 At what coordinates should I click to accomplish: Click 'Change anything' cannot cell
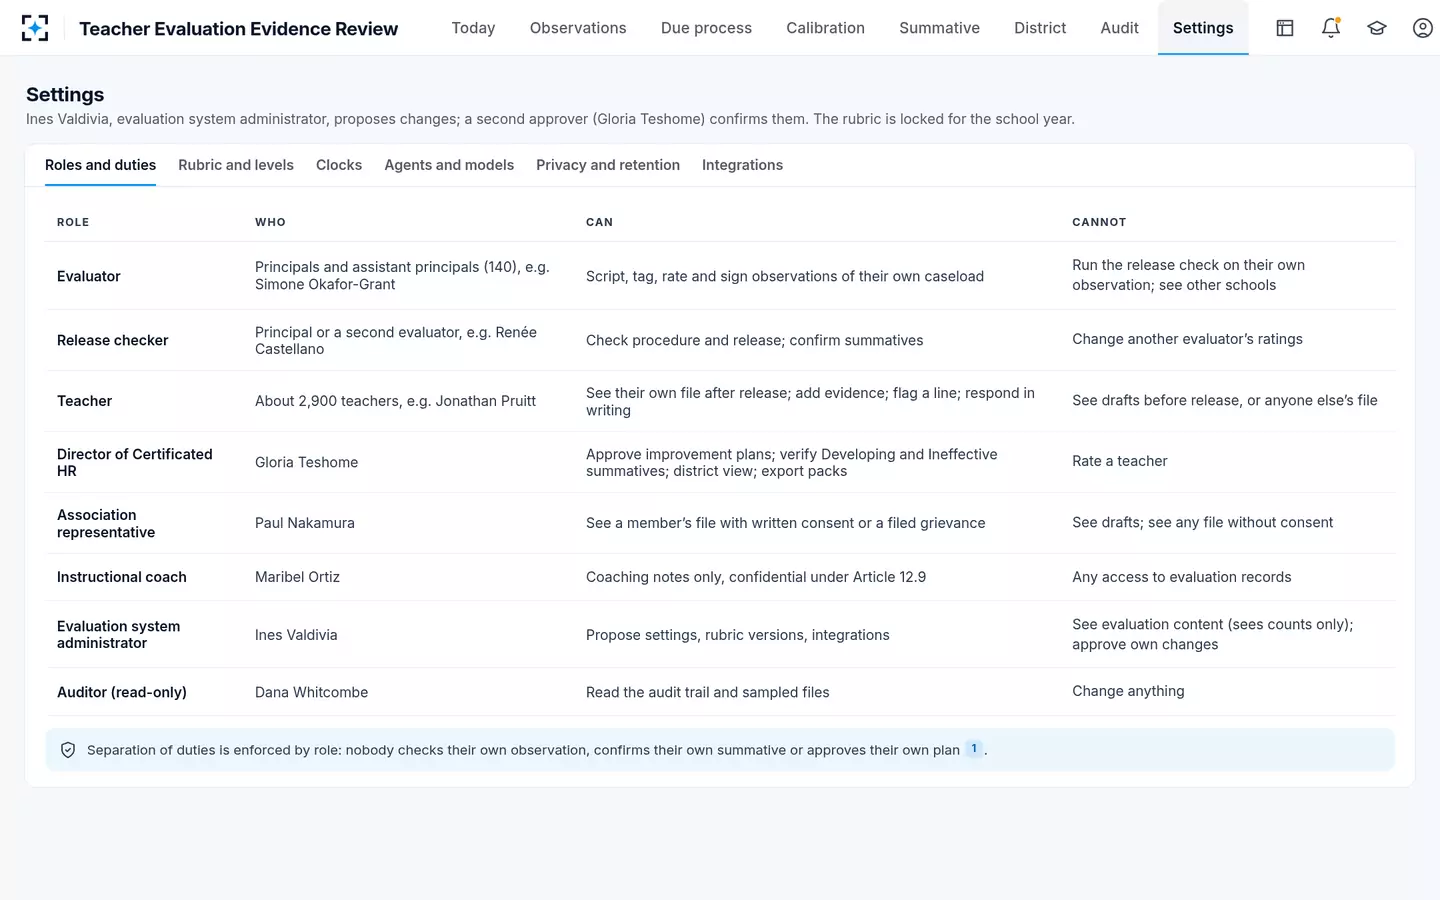coord(1128,691)
